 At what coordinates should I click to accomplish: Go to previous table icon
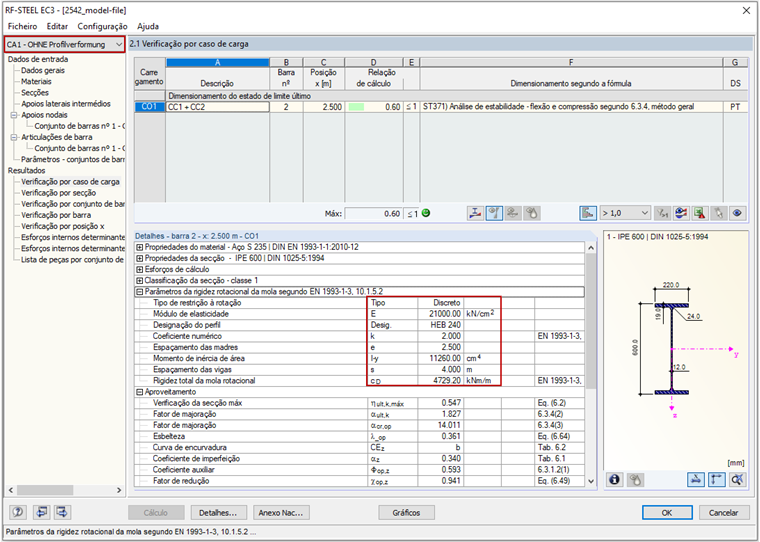click(x=41, y=512)
